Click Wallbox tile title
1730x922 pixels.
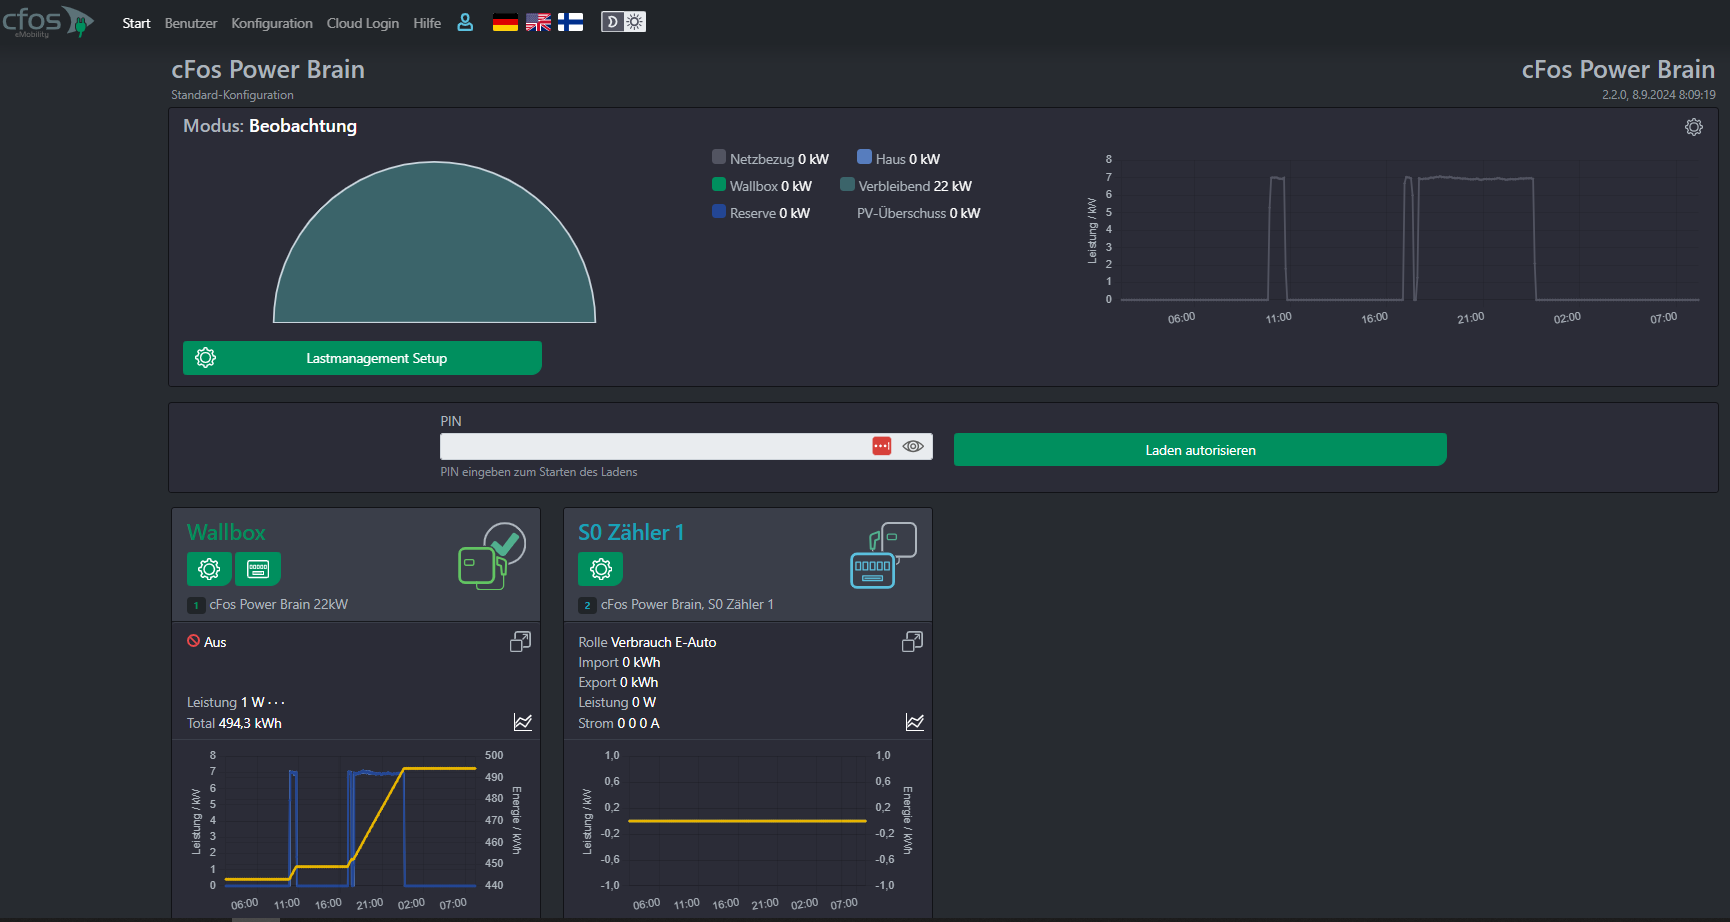[226, 532]
